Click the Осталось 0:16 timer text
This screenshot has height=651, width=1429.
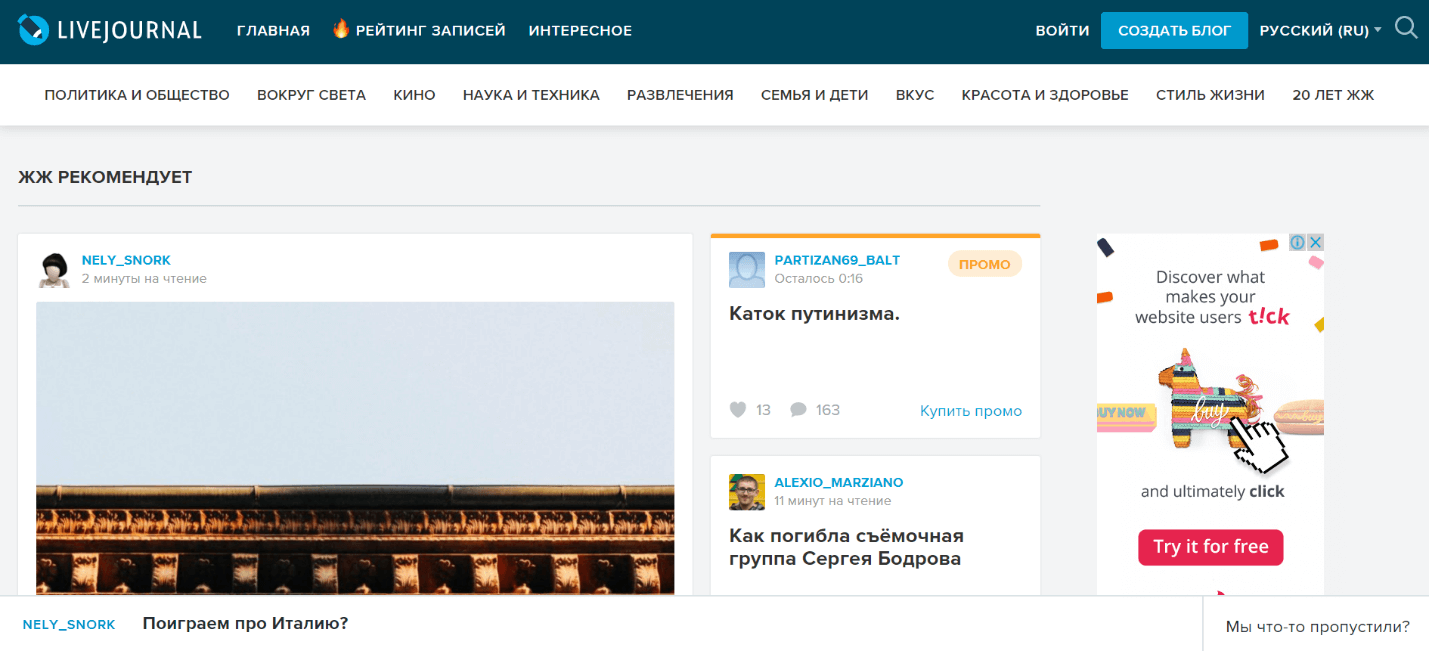819,279
